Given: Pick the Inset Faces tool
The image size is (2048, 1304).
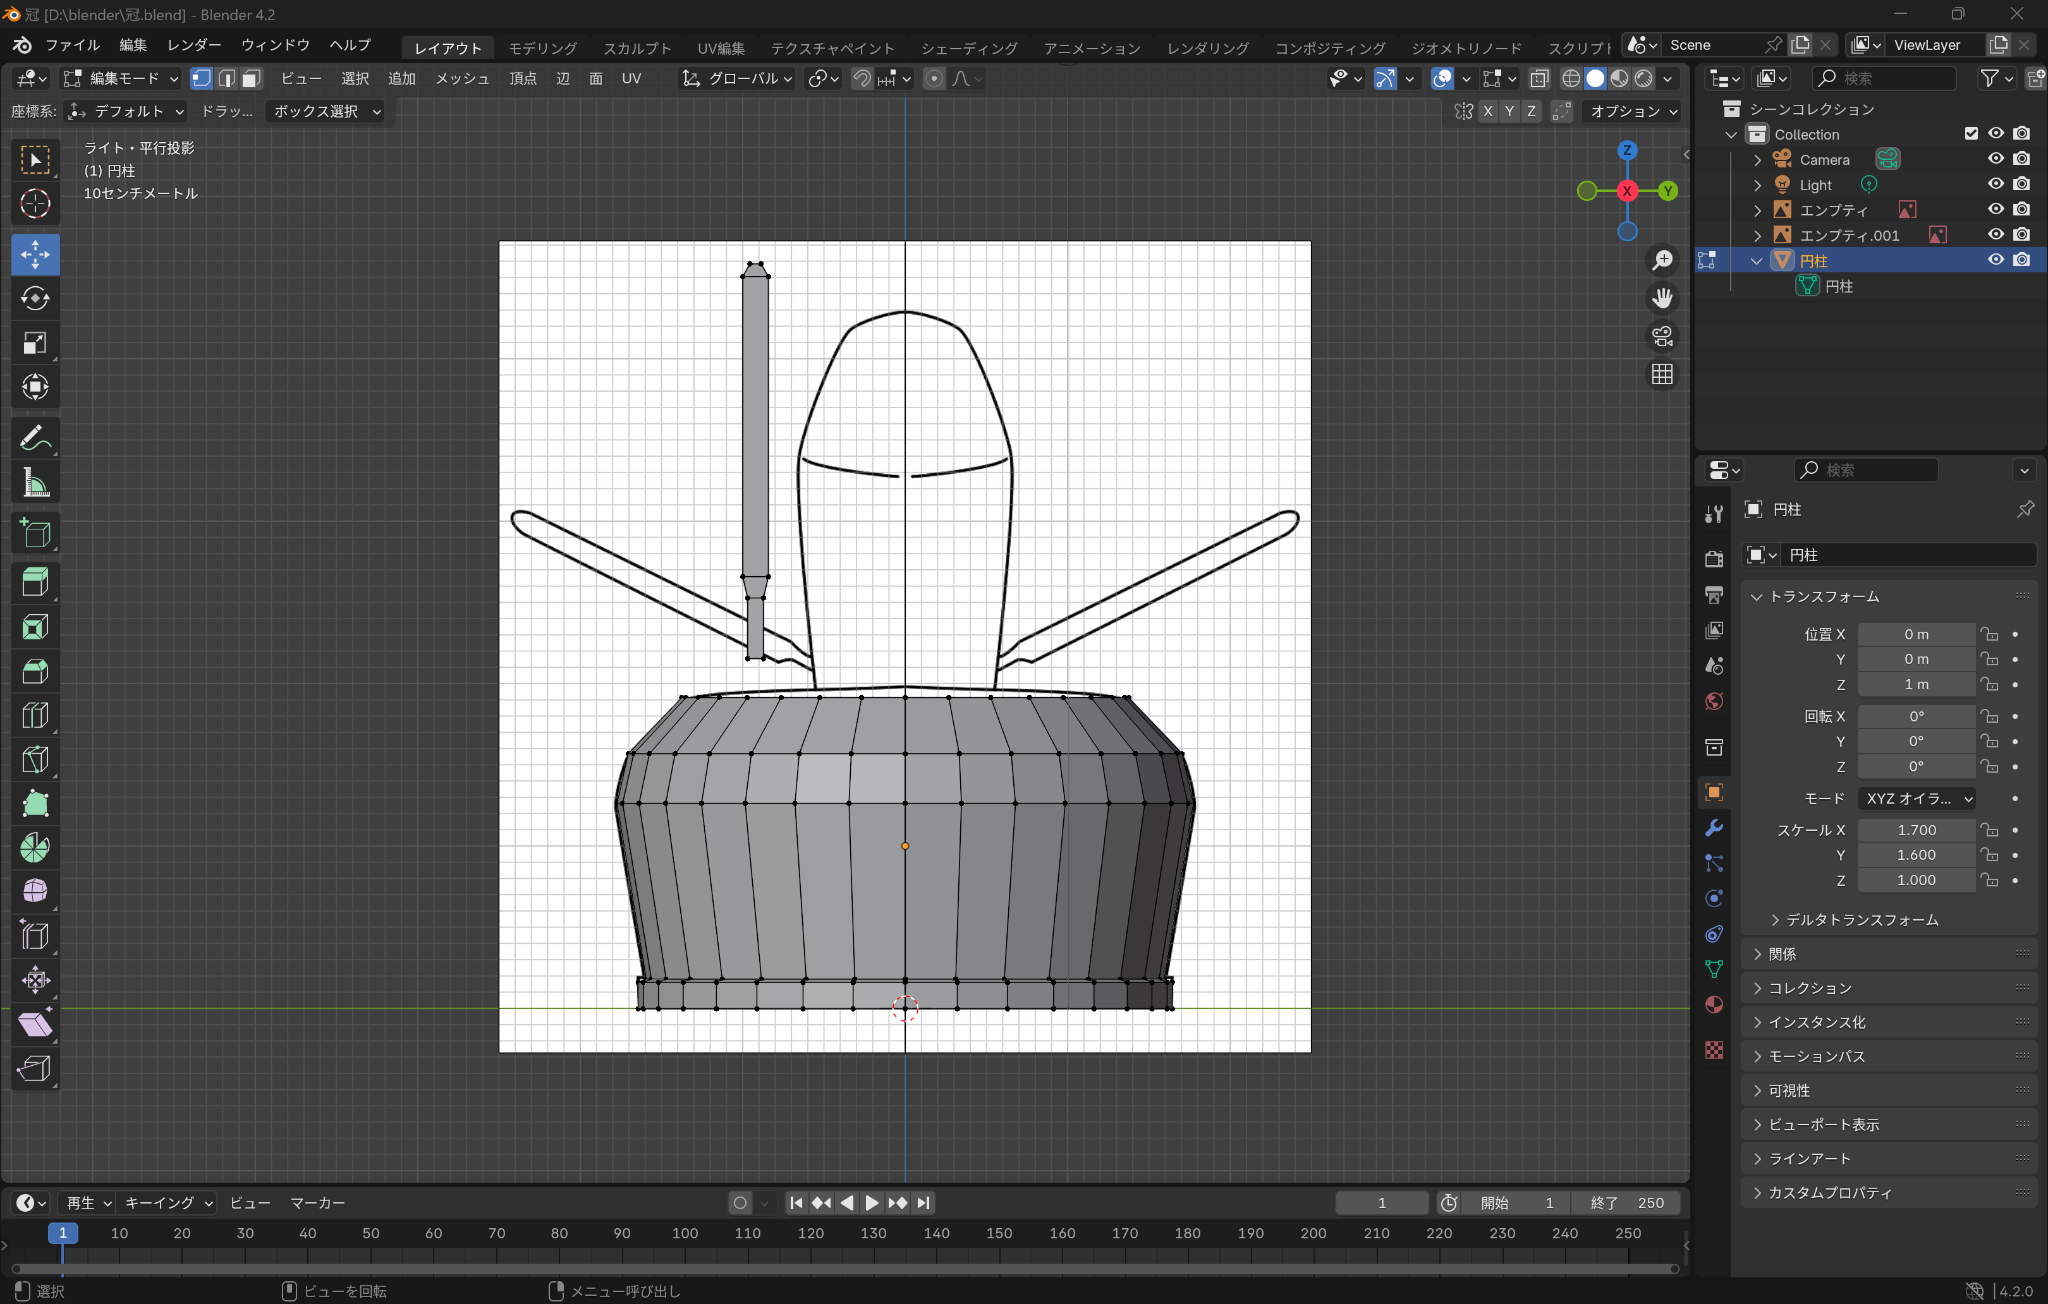Looking at the screenshot, I should pyautogui.click(x=35, y=627).
